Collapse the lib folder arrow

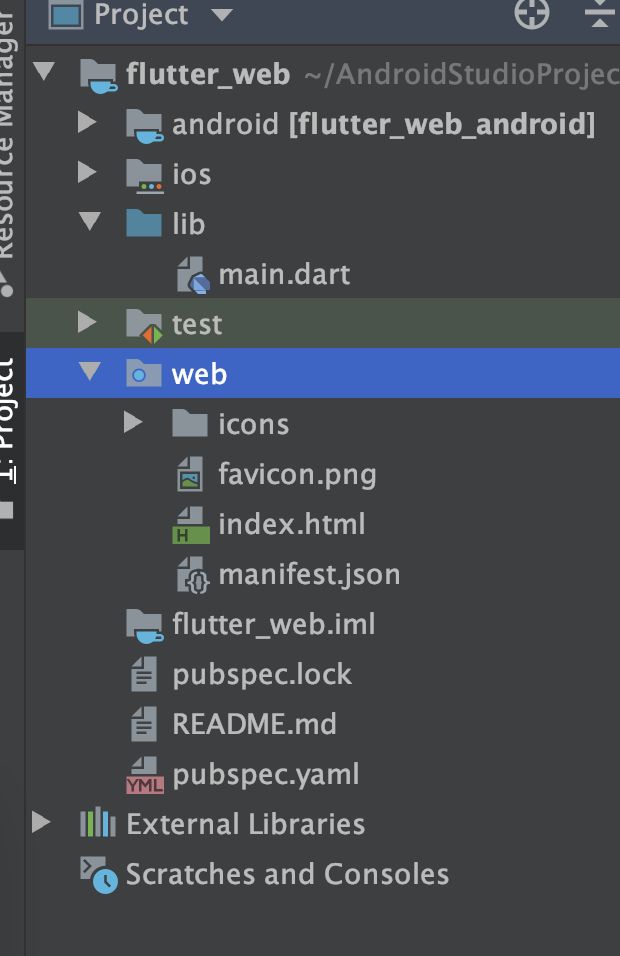(90, 221)
